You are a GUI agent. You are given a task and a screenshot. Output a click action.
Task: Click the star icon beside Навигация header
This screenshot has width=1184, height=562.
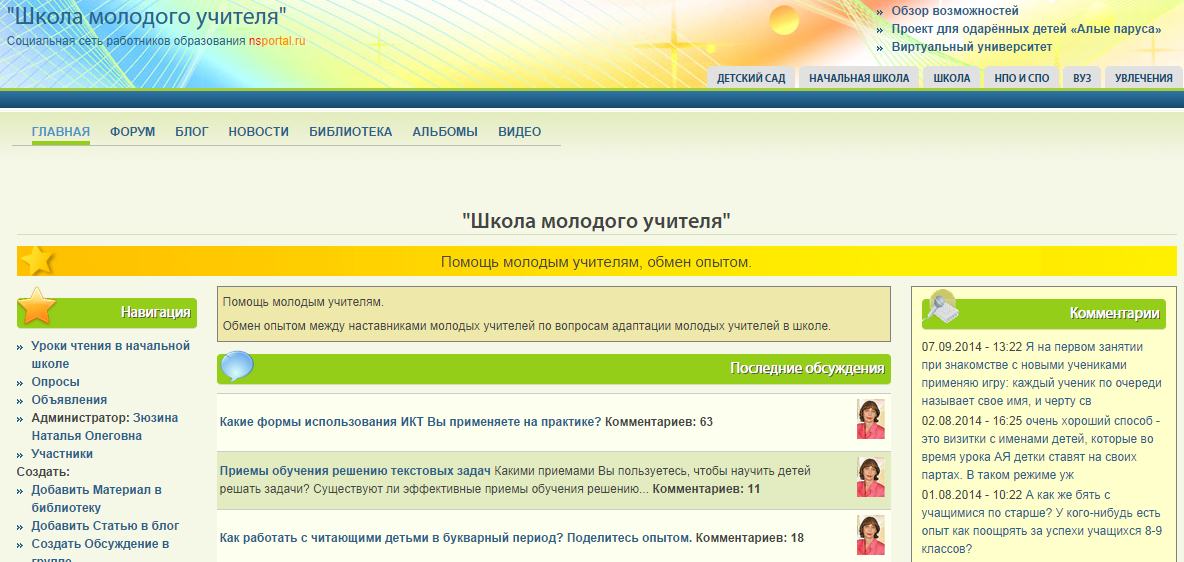pyautogui.click(x=37, y=306)
